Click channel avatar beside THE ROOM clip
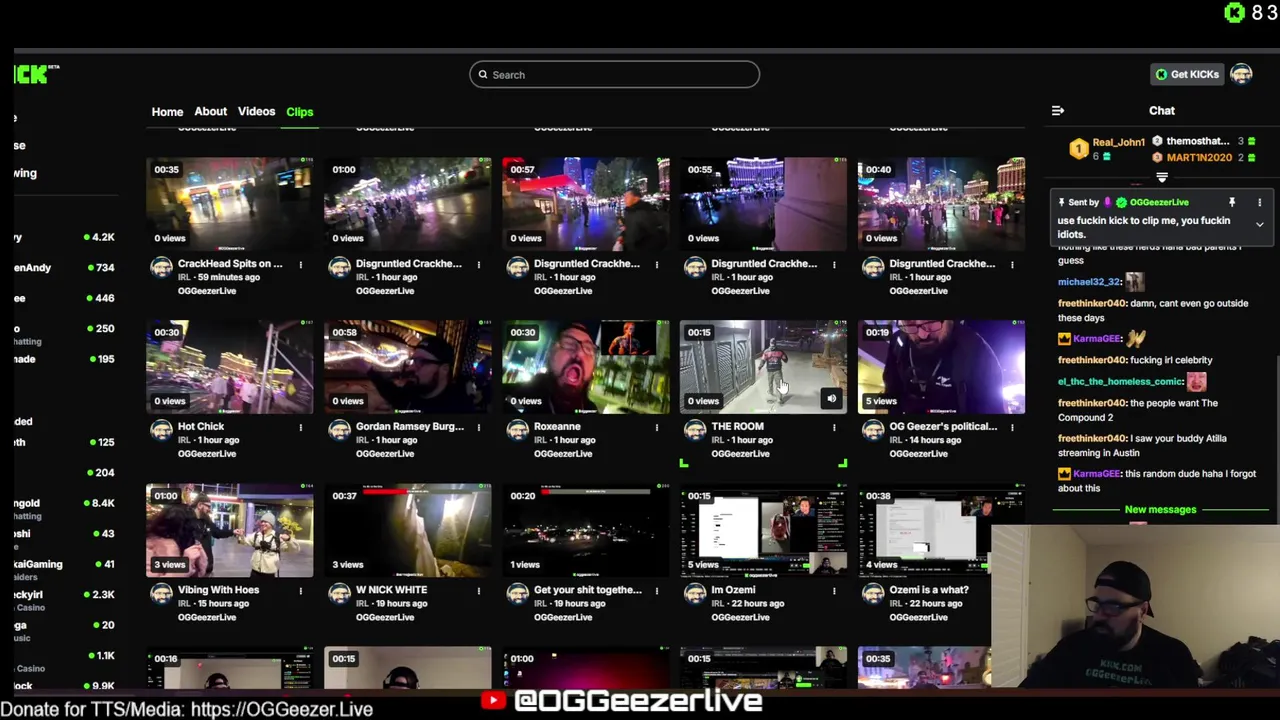1280x720 pixels. pyautogui.click(x=695, y=430)
